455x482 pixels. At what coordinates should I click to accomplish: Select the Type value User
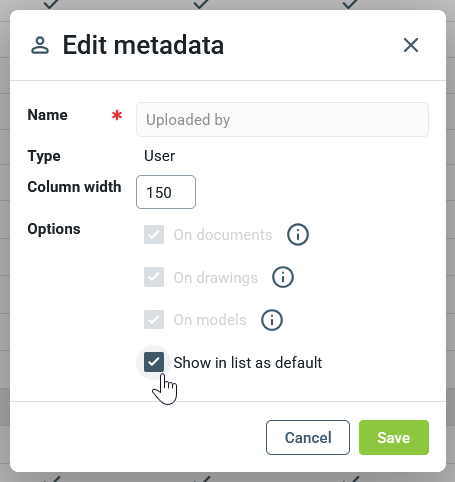pos(159,156)
